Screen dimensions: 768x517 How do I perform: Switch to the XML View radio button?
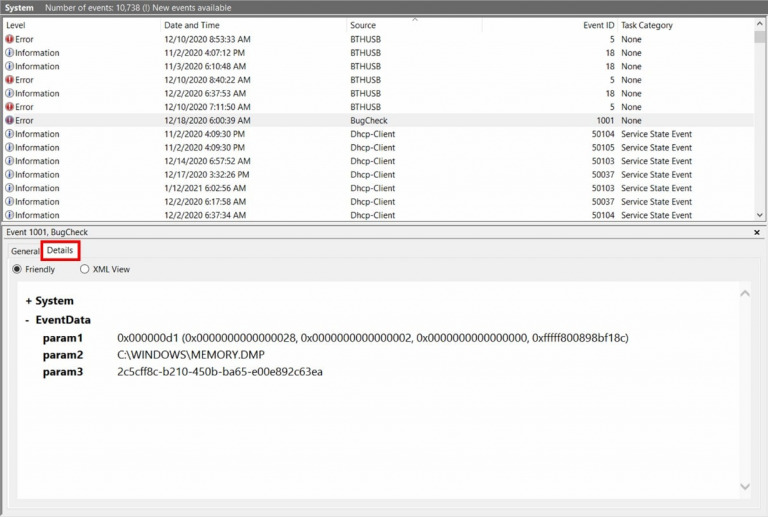click(x=85, y=269)
